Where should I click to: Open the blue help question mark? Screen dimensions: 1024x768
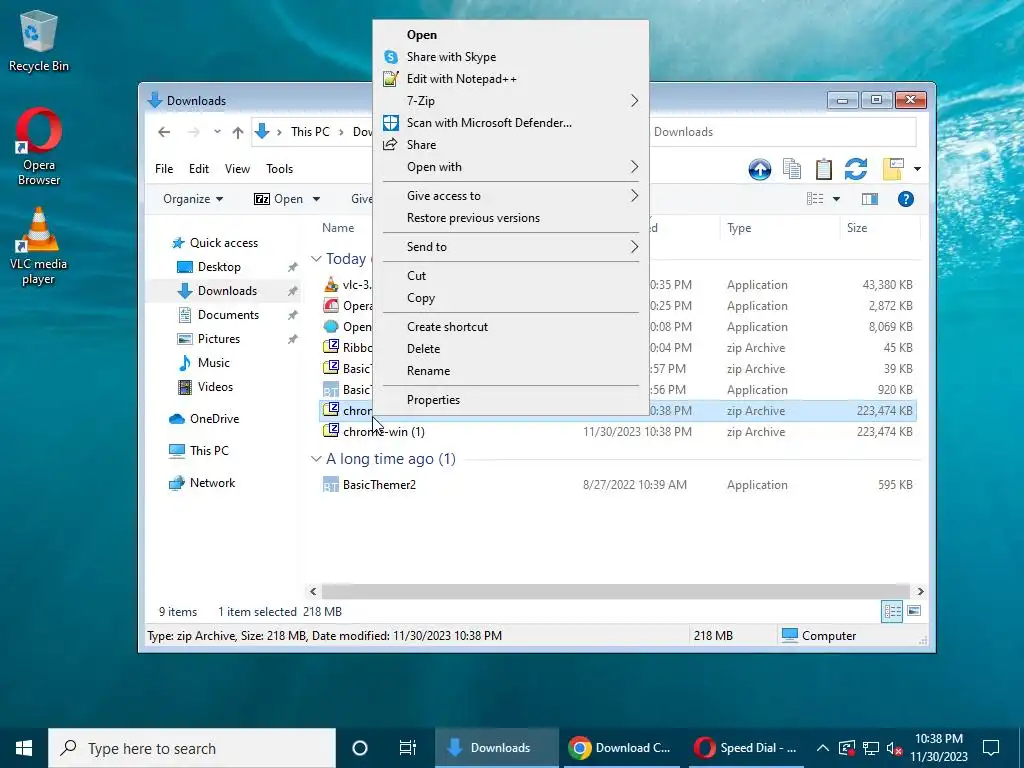click(x=905, y=199)
